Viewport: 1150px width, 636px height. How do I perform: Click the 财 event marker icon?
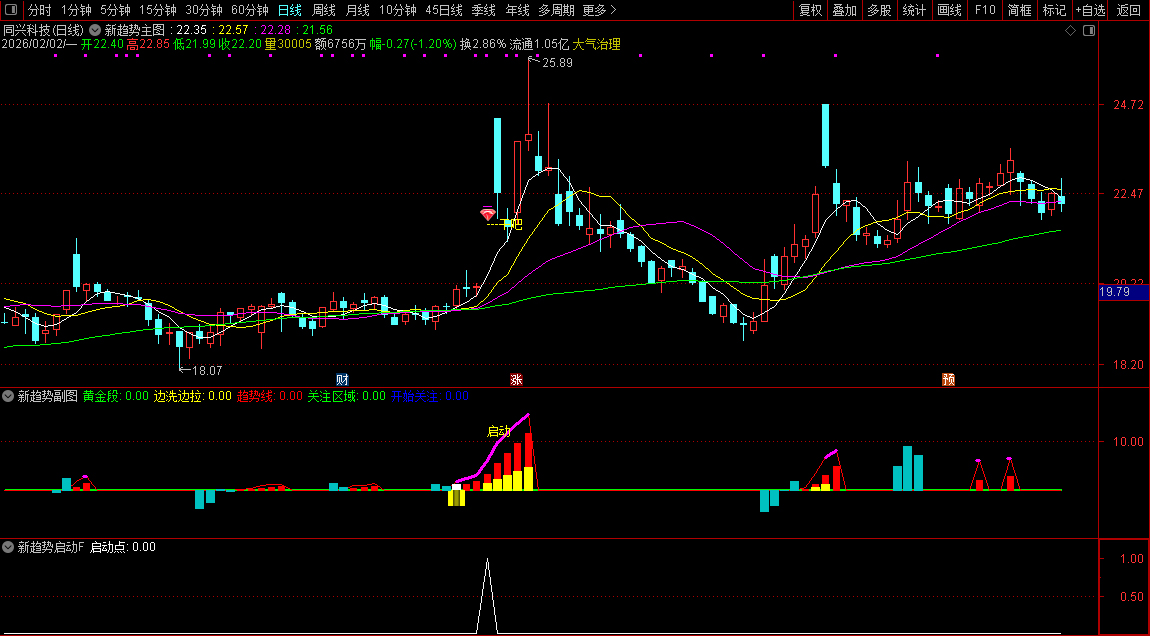[342, 379]
